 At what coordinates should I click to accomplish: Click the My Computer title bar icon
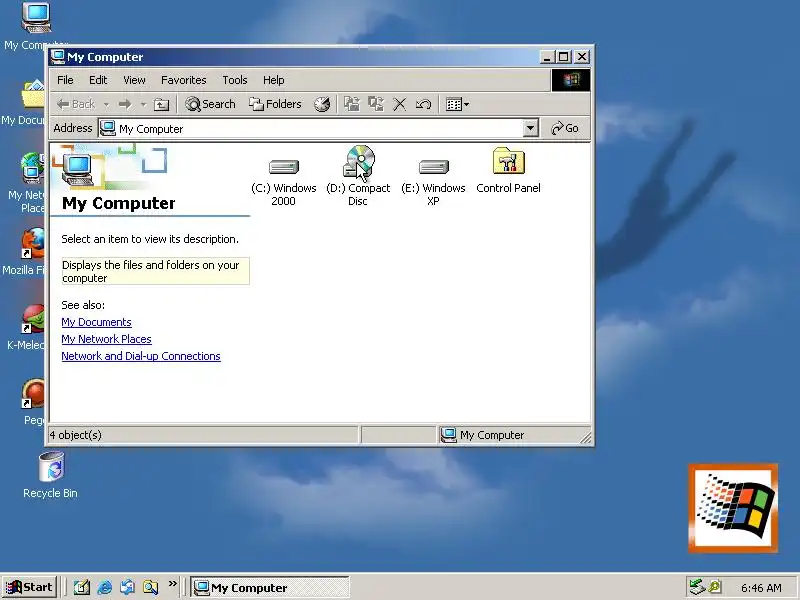coord(58,57)
